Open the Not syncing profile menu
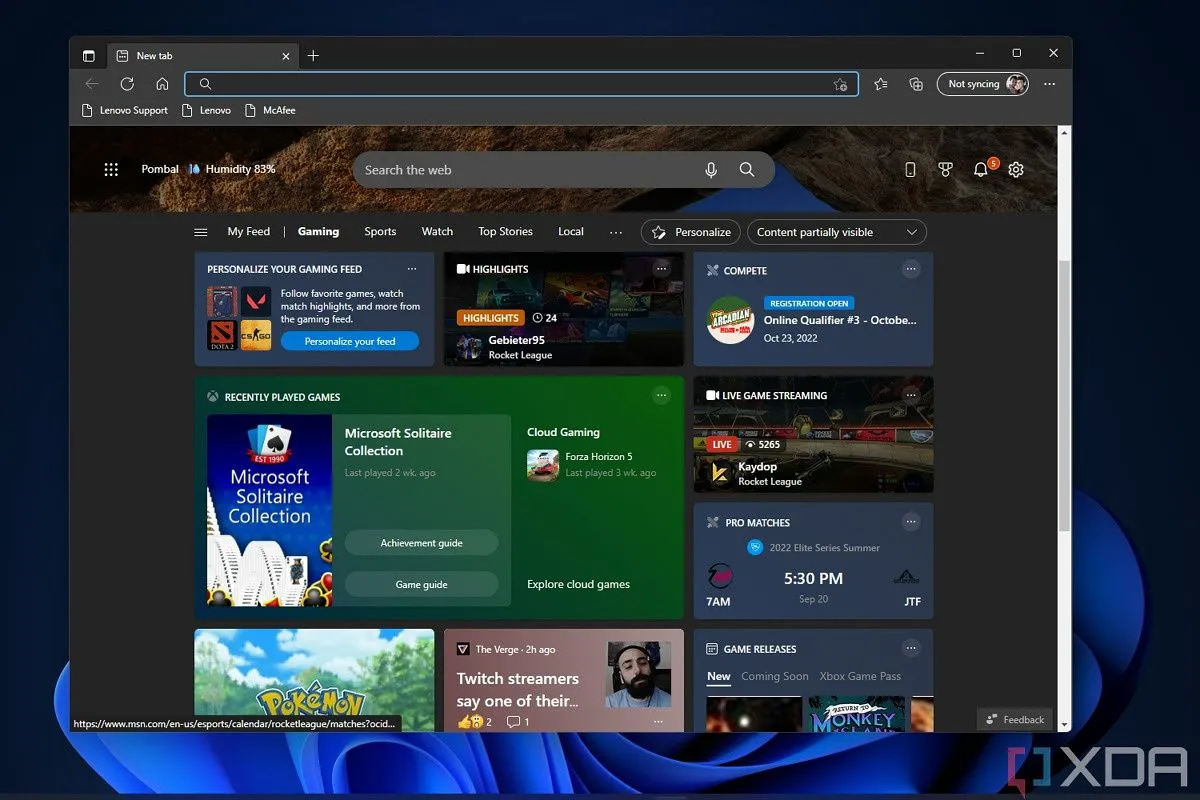The image size is (1200, 800). [983, 84]
